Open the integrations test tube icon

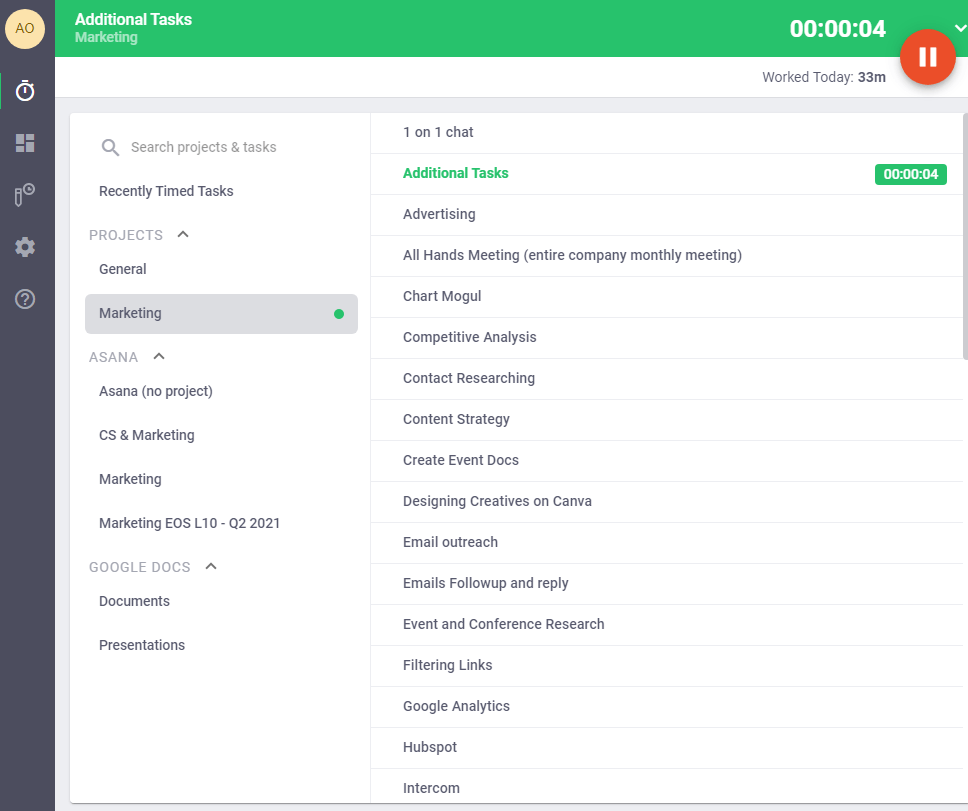point(25,195)
